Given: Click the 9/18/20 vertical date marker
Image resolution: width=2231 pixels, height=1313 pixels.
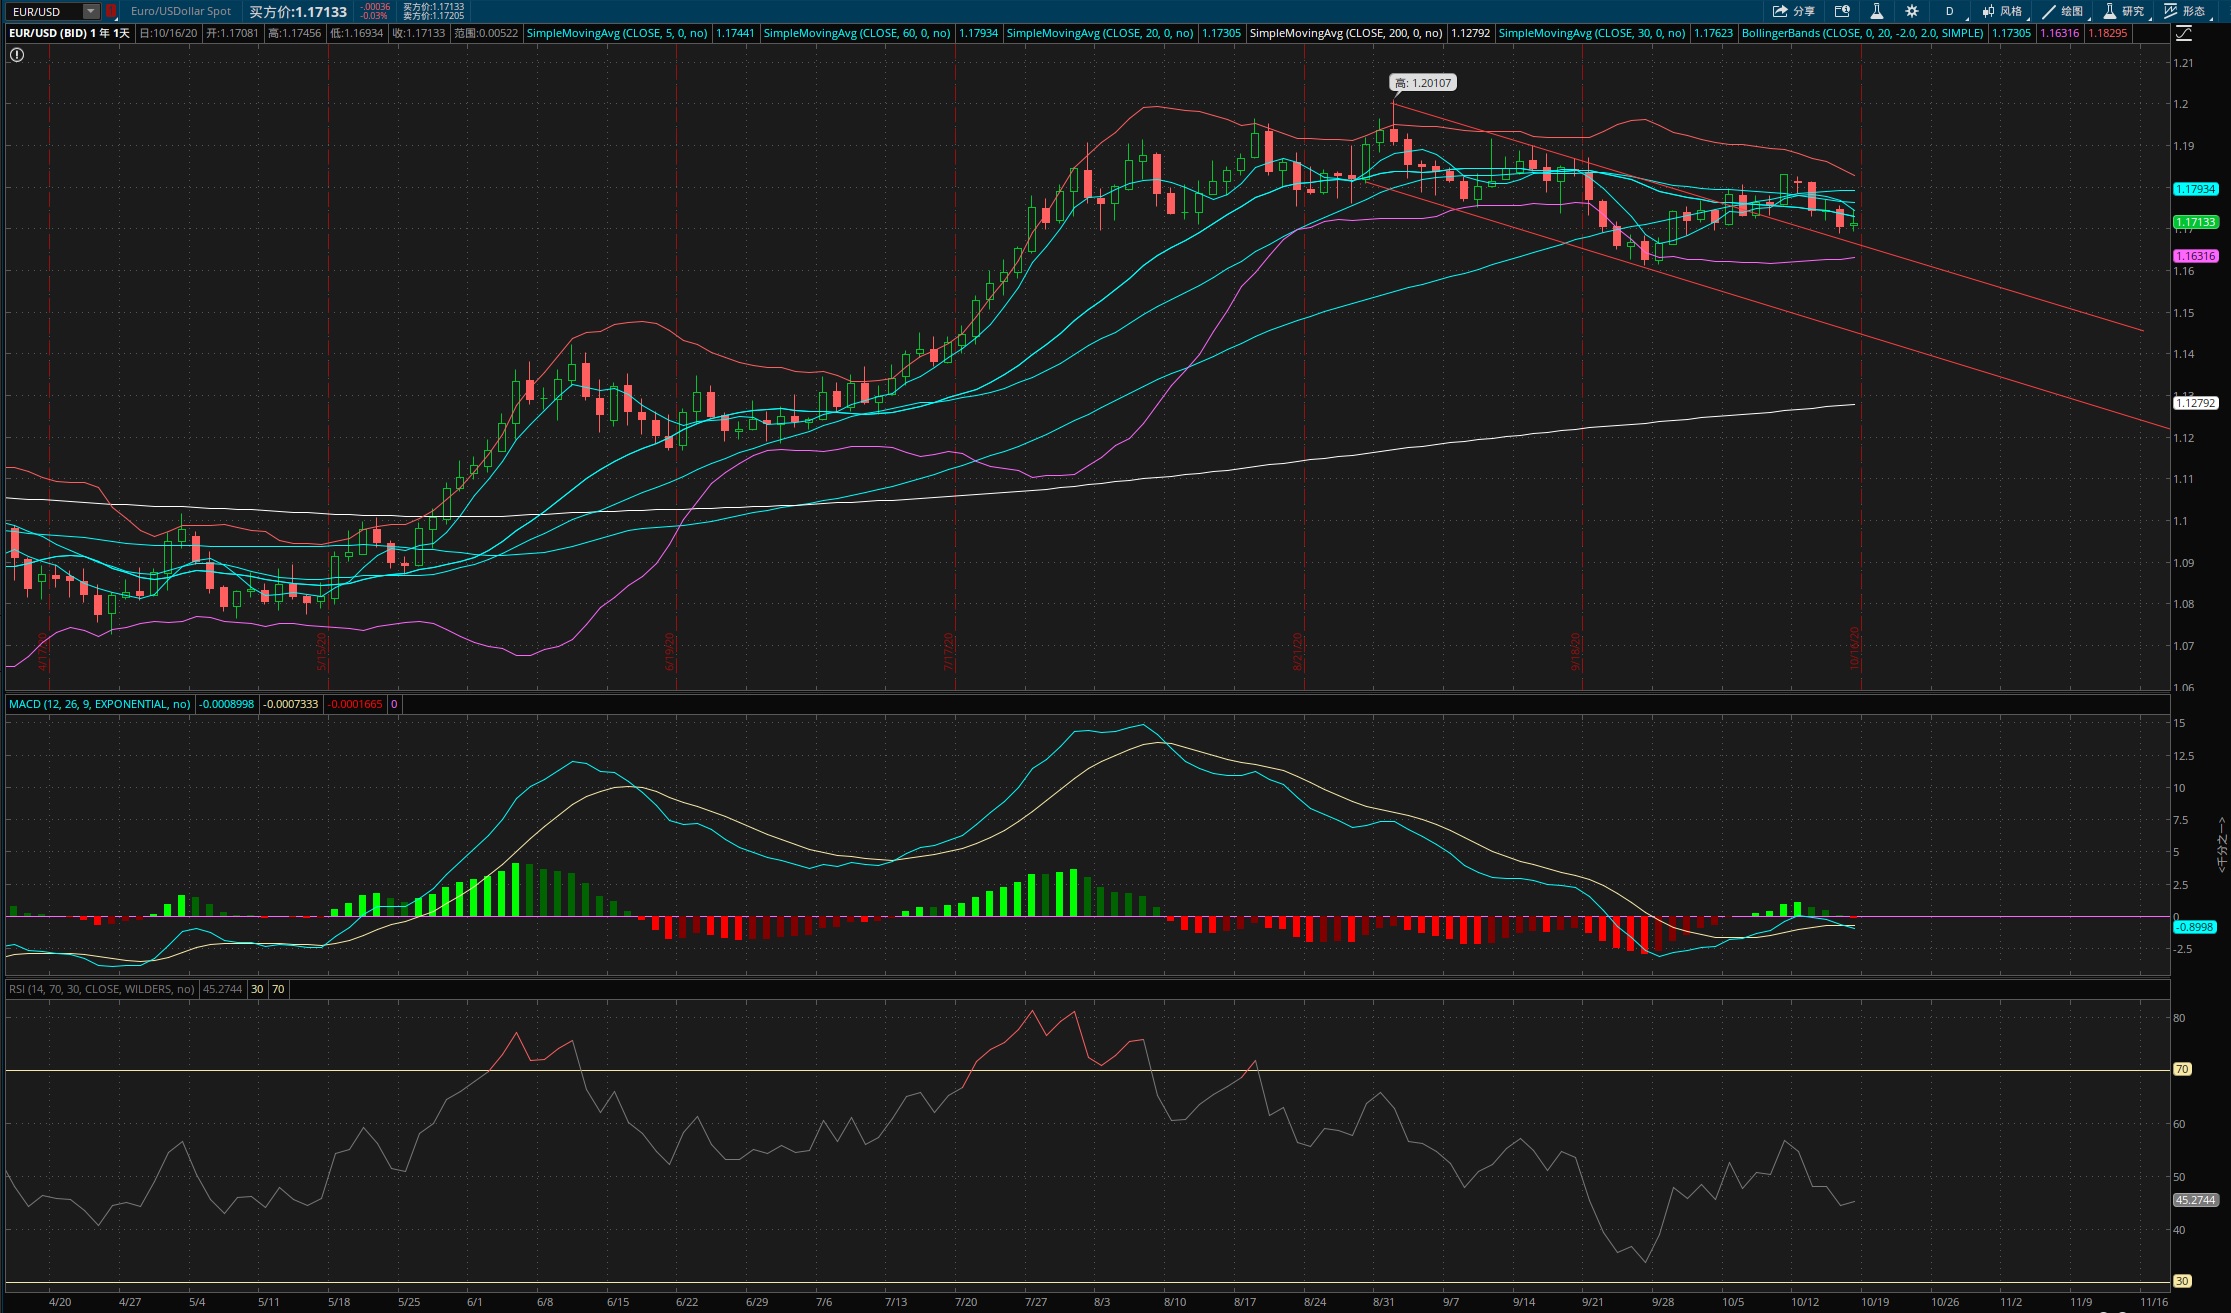Looking at the screenshot, I should point(1576,651).
